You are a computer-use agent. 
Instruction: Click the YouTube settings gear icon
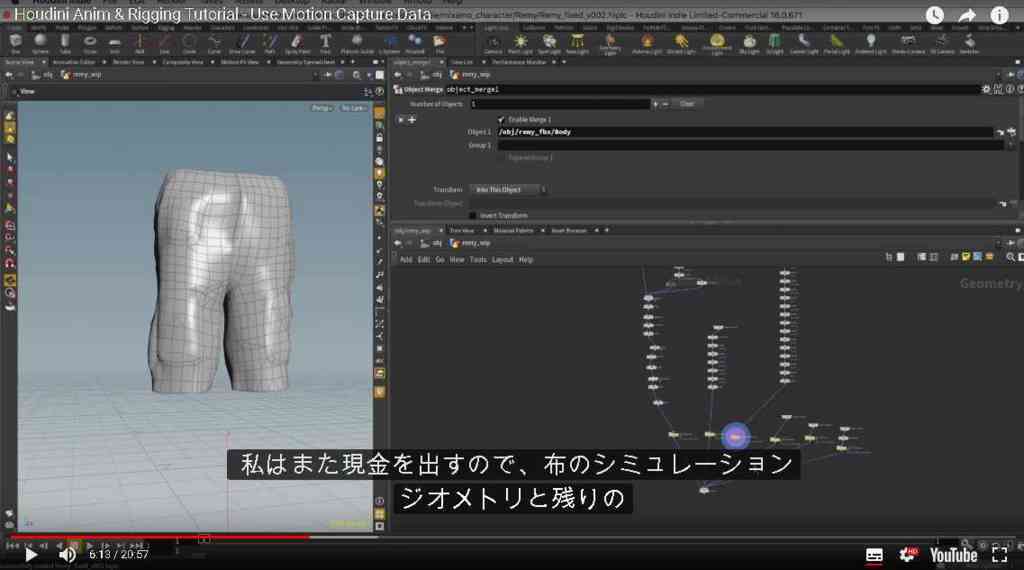907,555
